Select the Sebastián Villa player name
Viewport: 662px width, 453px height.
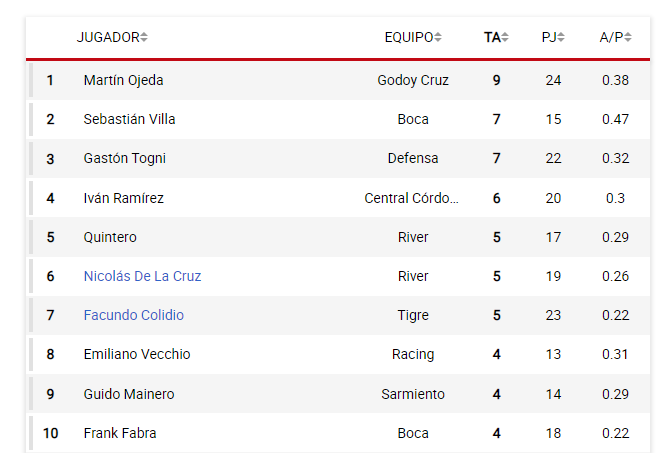(x=129, y=119)
